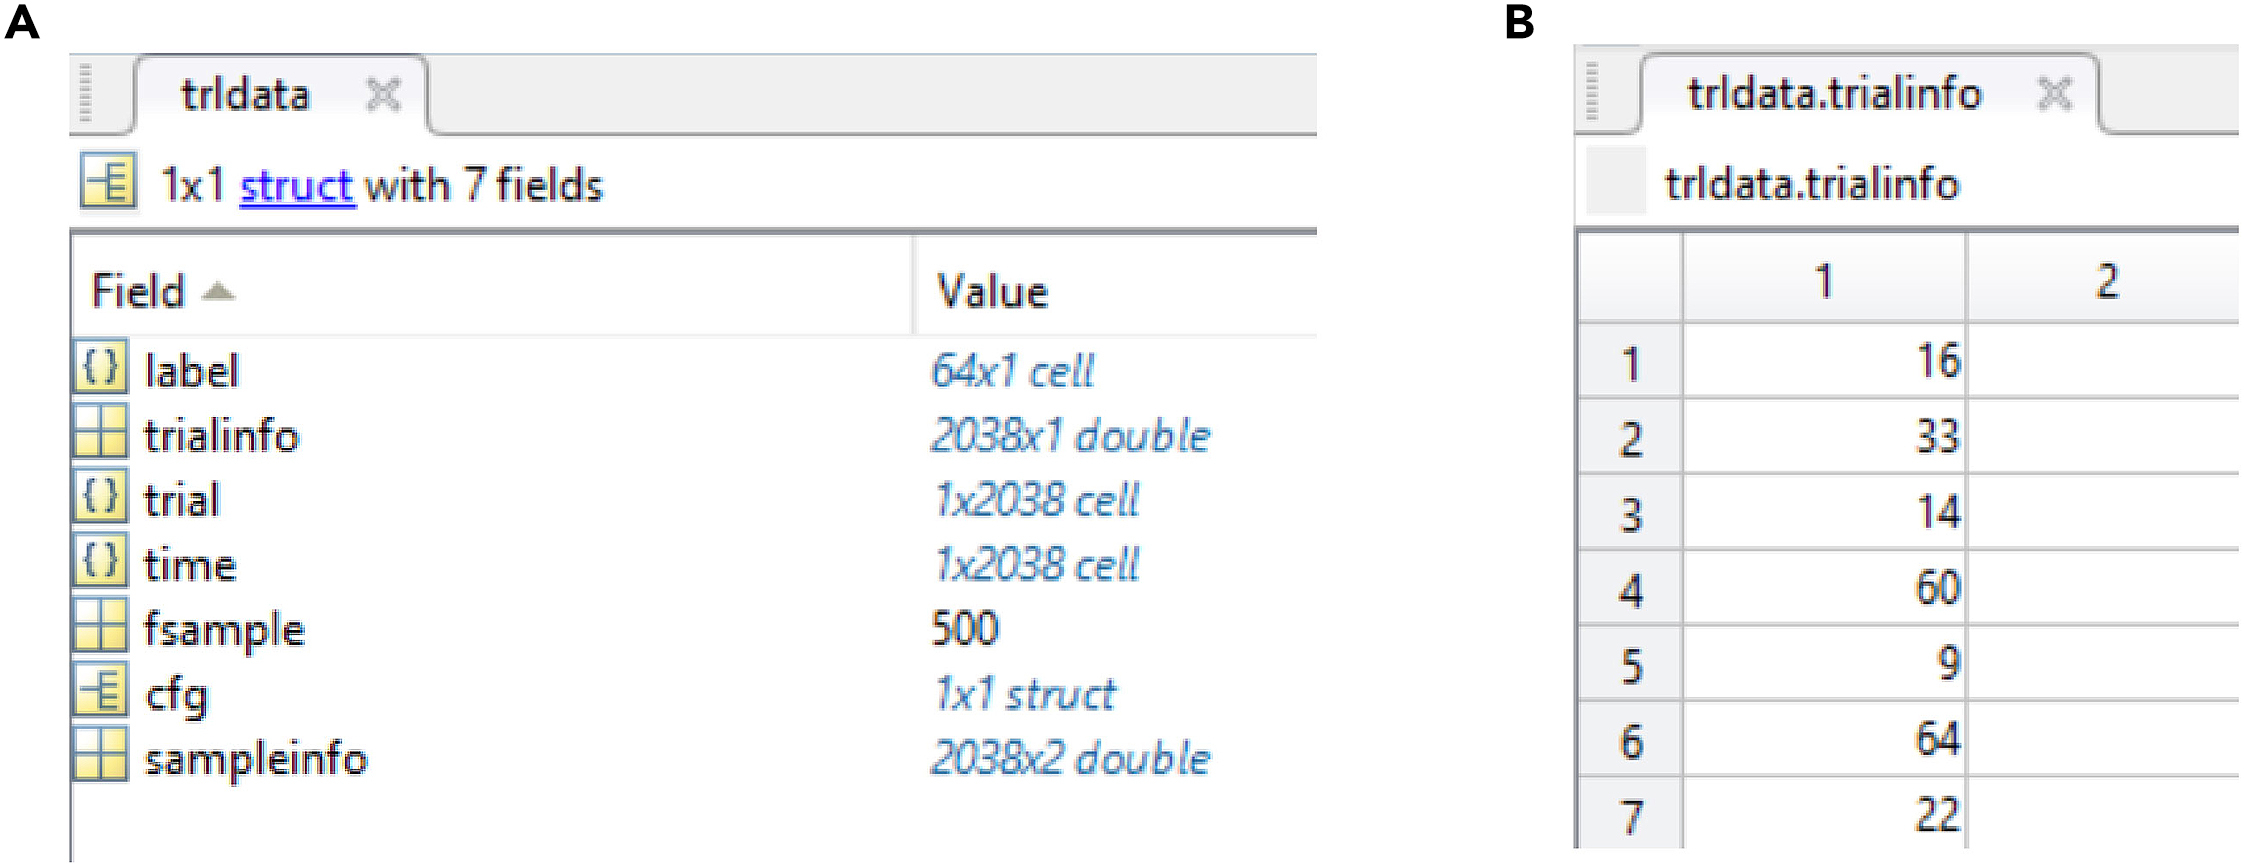Select column 1 header in trialinfo
The image size is (2244, 865).
coord(1824,281)
